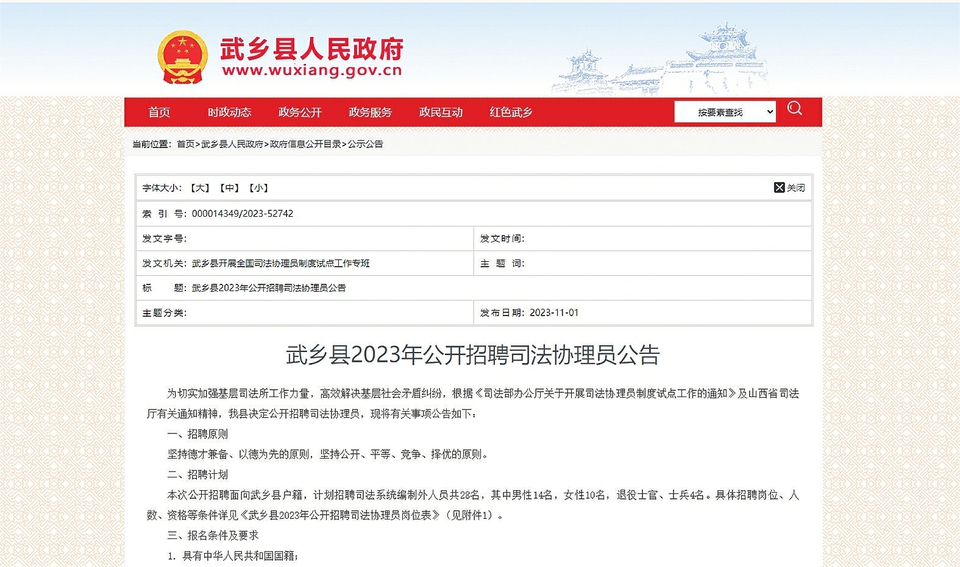Click 公示公告 breadcrumb link
The image size is (960, 567).
[x=366, y=144]
